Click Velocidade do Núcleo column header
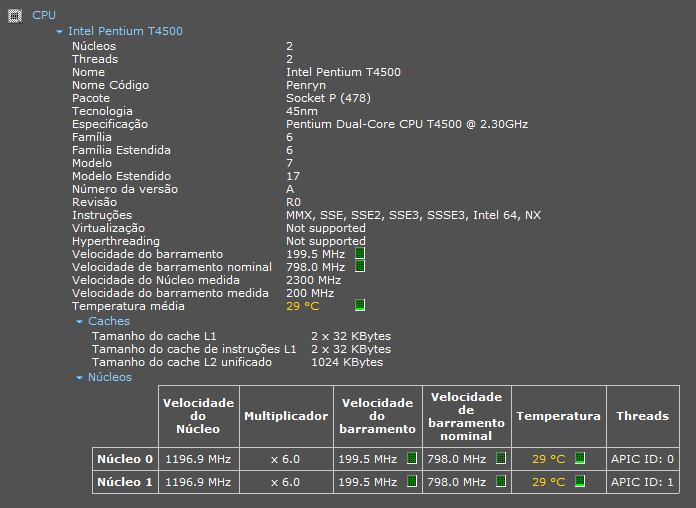Viewport: 696px width, 508px height. pyautogui.click(x=198, y=416)
